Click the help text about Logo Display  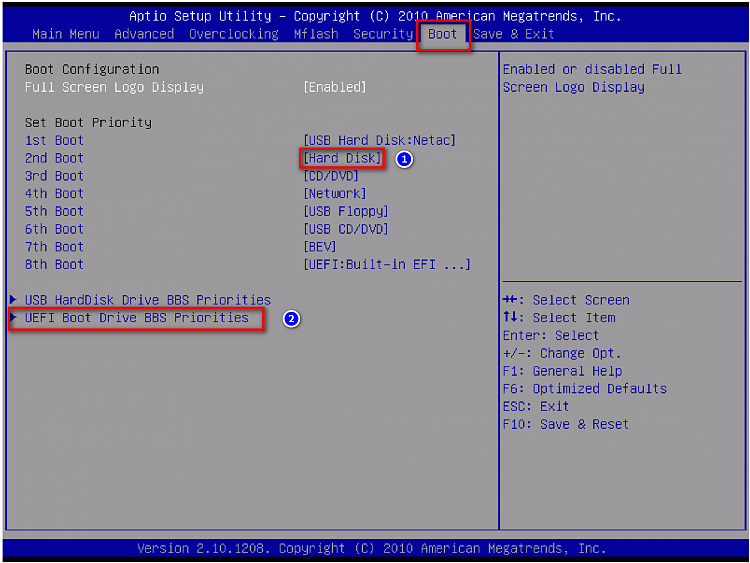click(592, 78)
